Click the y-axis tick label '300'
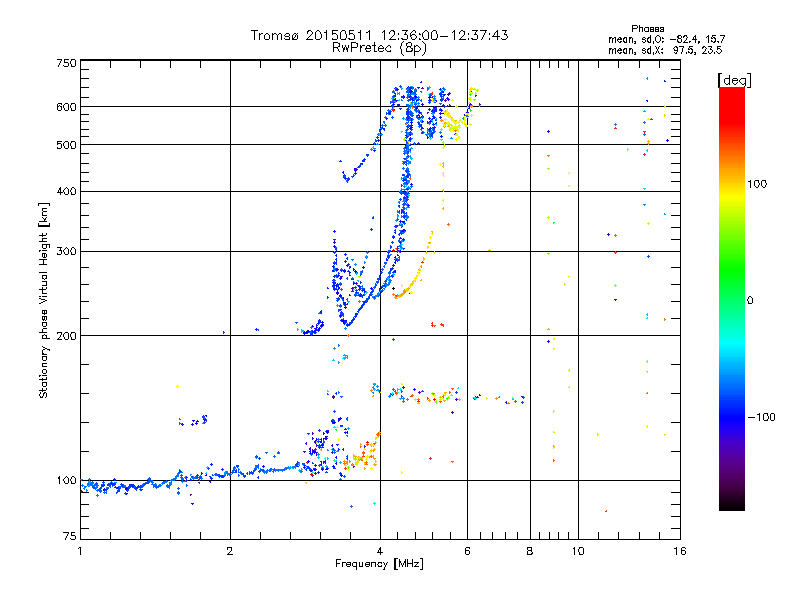 tap(66, 252)
